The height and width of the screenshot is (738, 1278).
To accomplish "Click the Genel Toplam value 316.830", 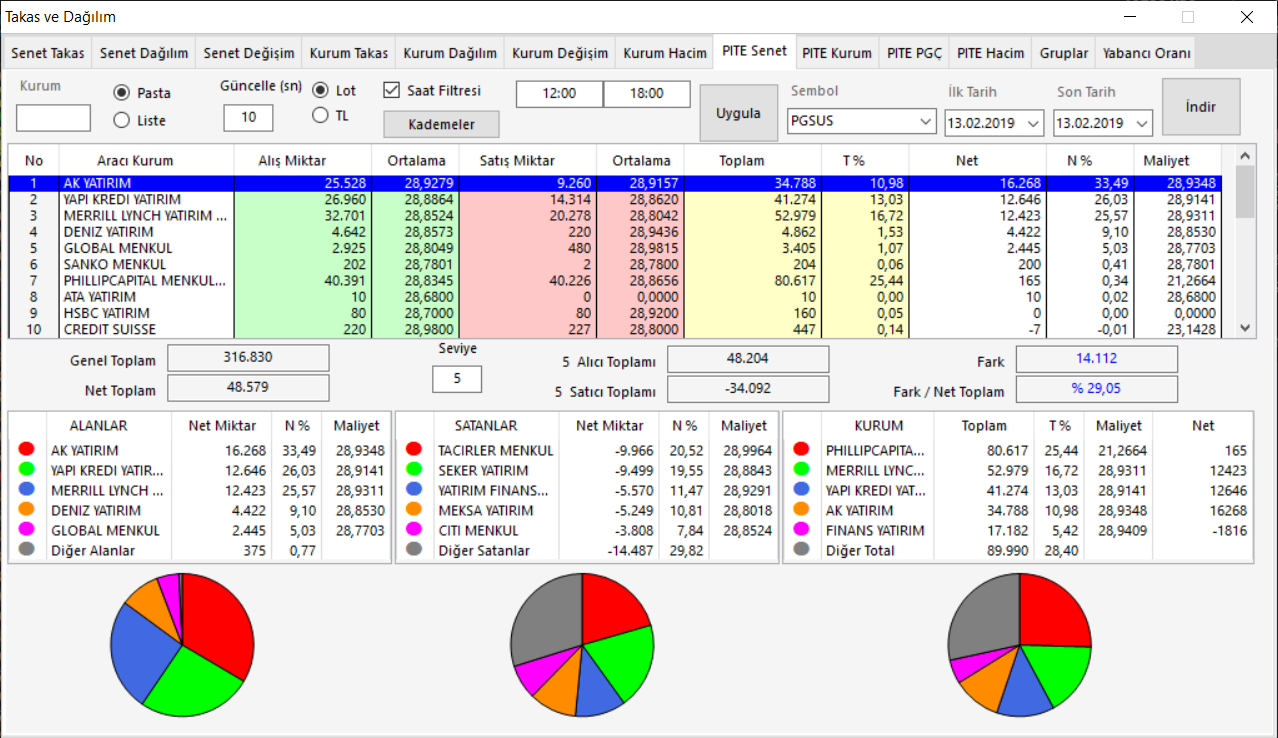I will pyautogui.click(x=248, y=358).
